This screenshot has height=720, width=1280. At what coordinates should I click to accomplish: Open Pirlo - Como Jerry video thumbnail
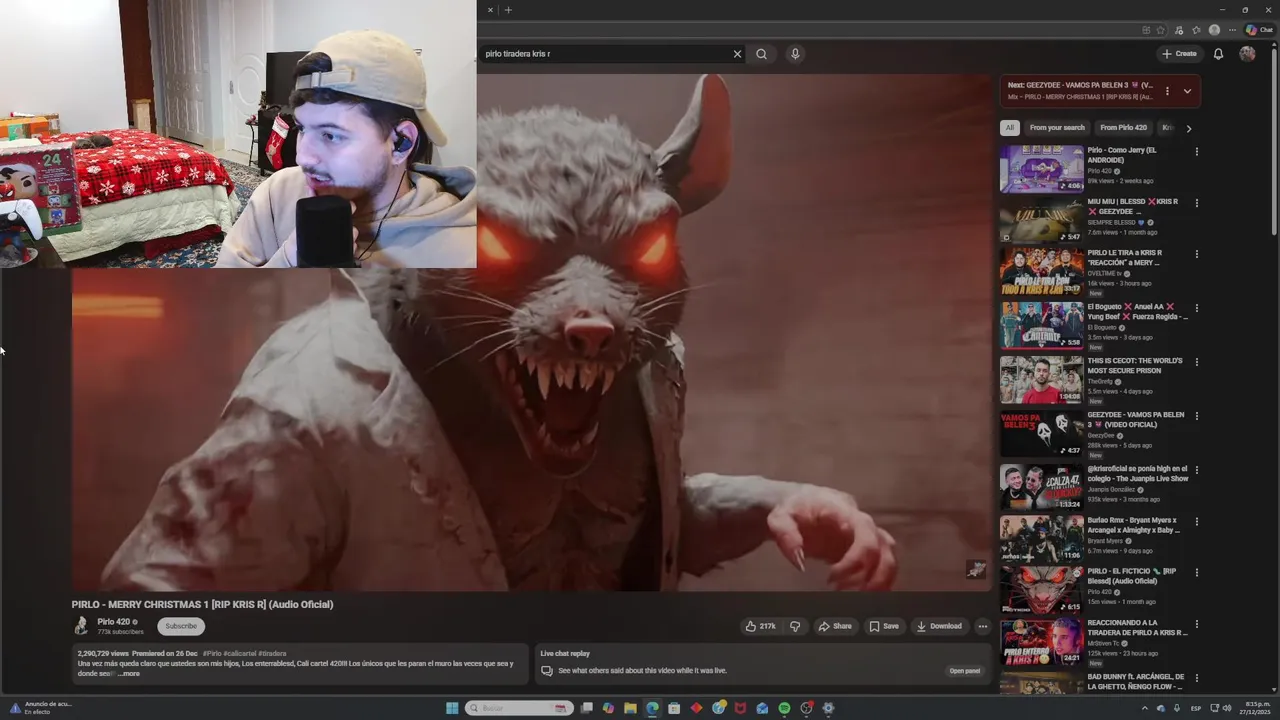[1042, 169]
